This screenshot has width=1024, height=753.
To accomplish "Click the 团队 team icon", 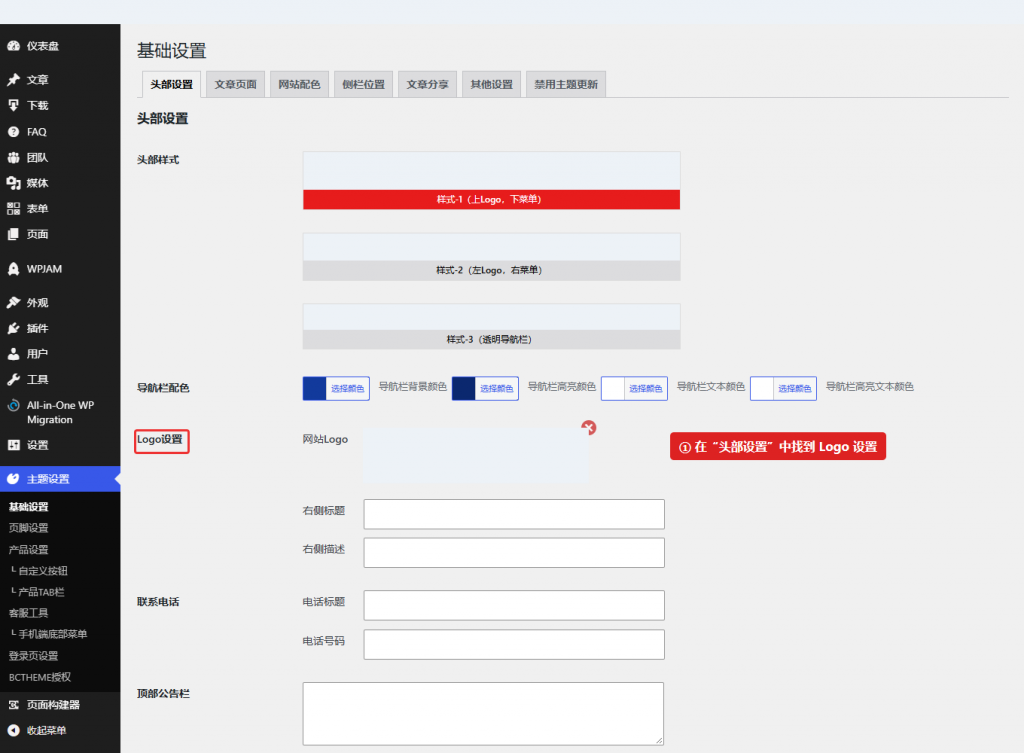I will [13, 157].
